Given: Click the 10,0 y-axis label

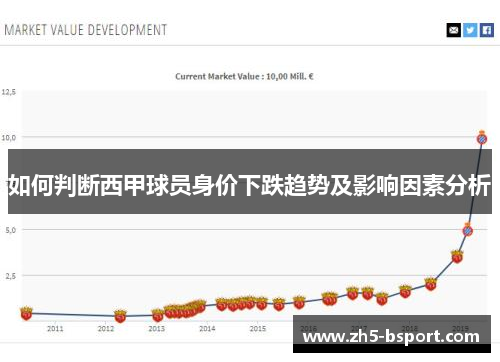Looking at the screenshot, I should tap(9, 137).
